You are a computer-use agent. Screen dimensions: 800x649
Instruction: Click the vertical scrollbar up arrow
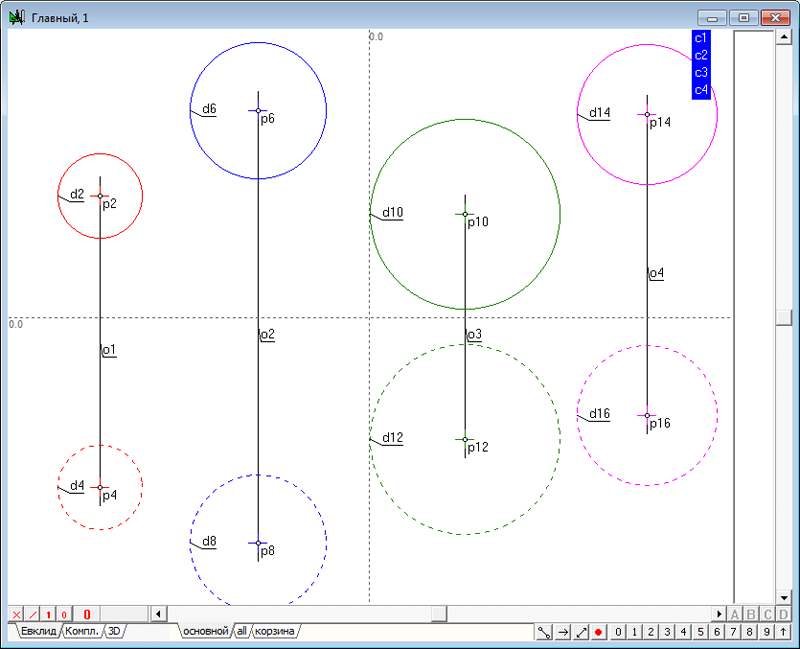click(x=783, y=37)
